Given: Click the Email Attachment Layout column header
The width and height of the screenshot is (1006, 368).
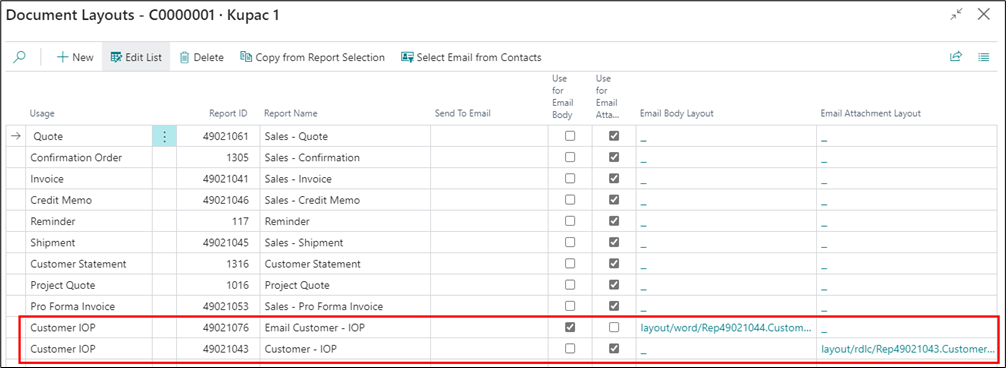Looking at the screenshot, I should pos(871,113).
